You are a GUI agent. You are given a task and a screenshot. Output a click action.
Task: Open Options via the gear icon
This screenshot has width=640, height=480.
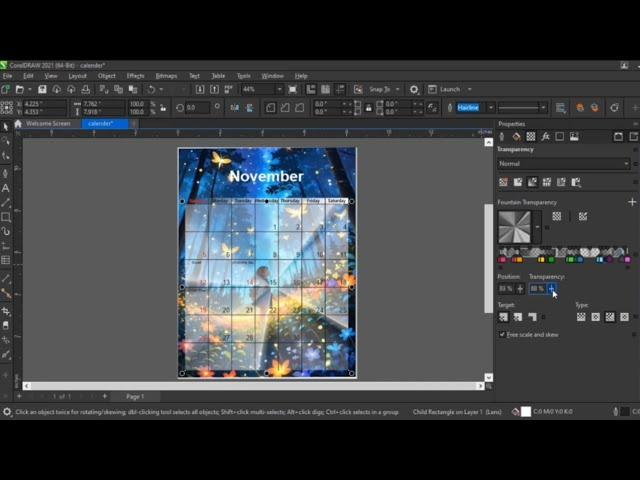pyautogui.click(x=414, y=89)
